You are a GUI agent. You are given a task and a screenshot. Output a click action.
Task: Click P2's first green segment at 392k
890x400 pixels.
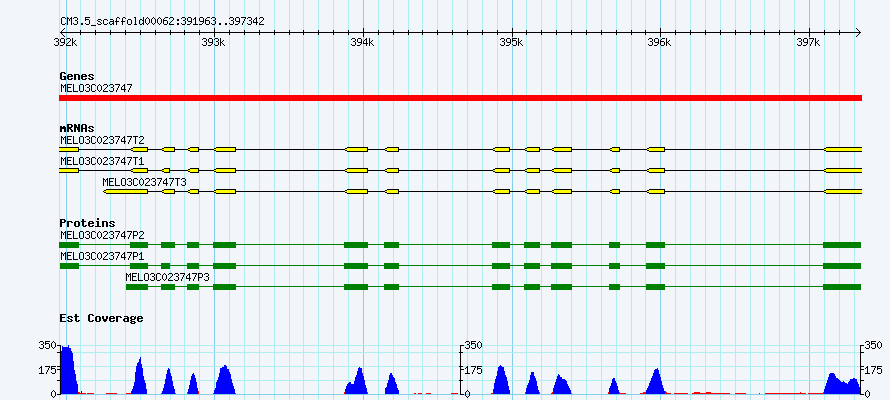69,245
